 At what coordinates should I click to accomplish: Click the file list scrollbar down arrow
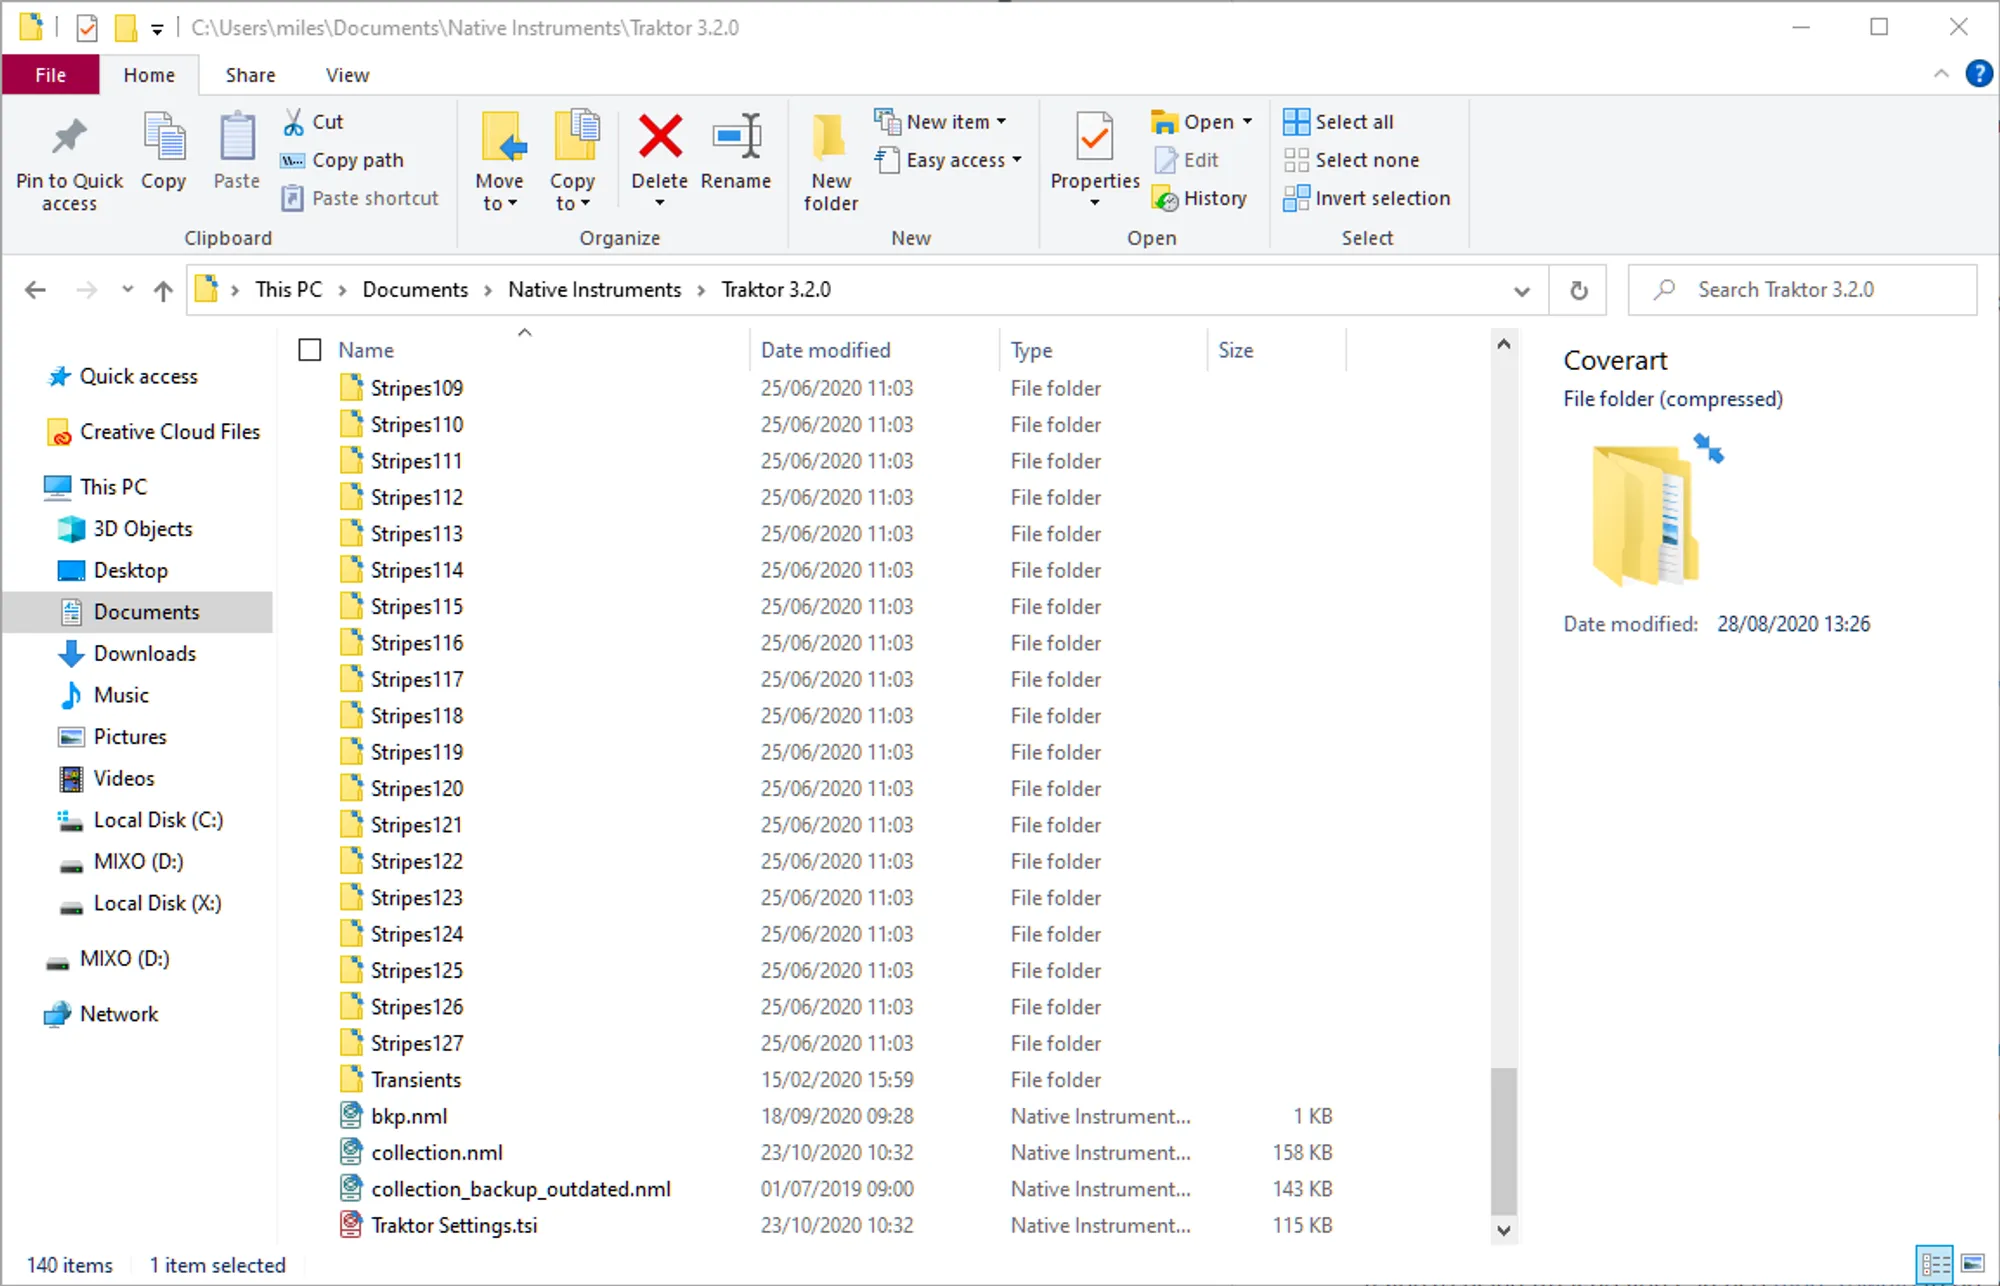1503,1230
